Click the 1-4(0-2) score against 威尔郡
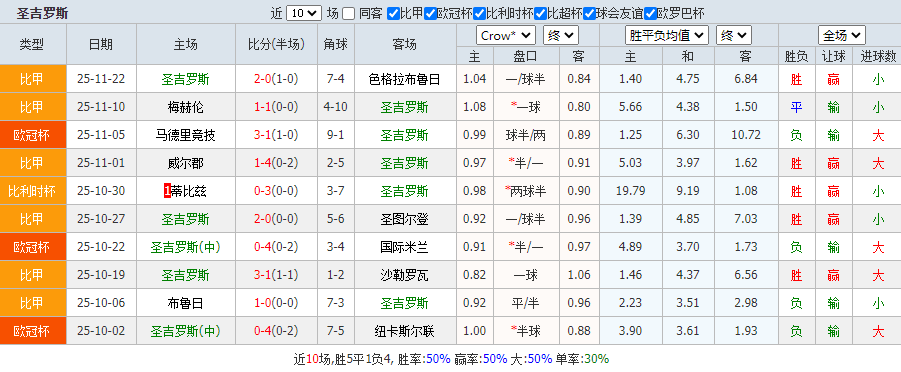This screenshot has height=372, width=901. pyautogui.click(x=276, y=163)
